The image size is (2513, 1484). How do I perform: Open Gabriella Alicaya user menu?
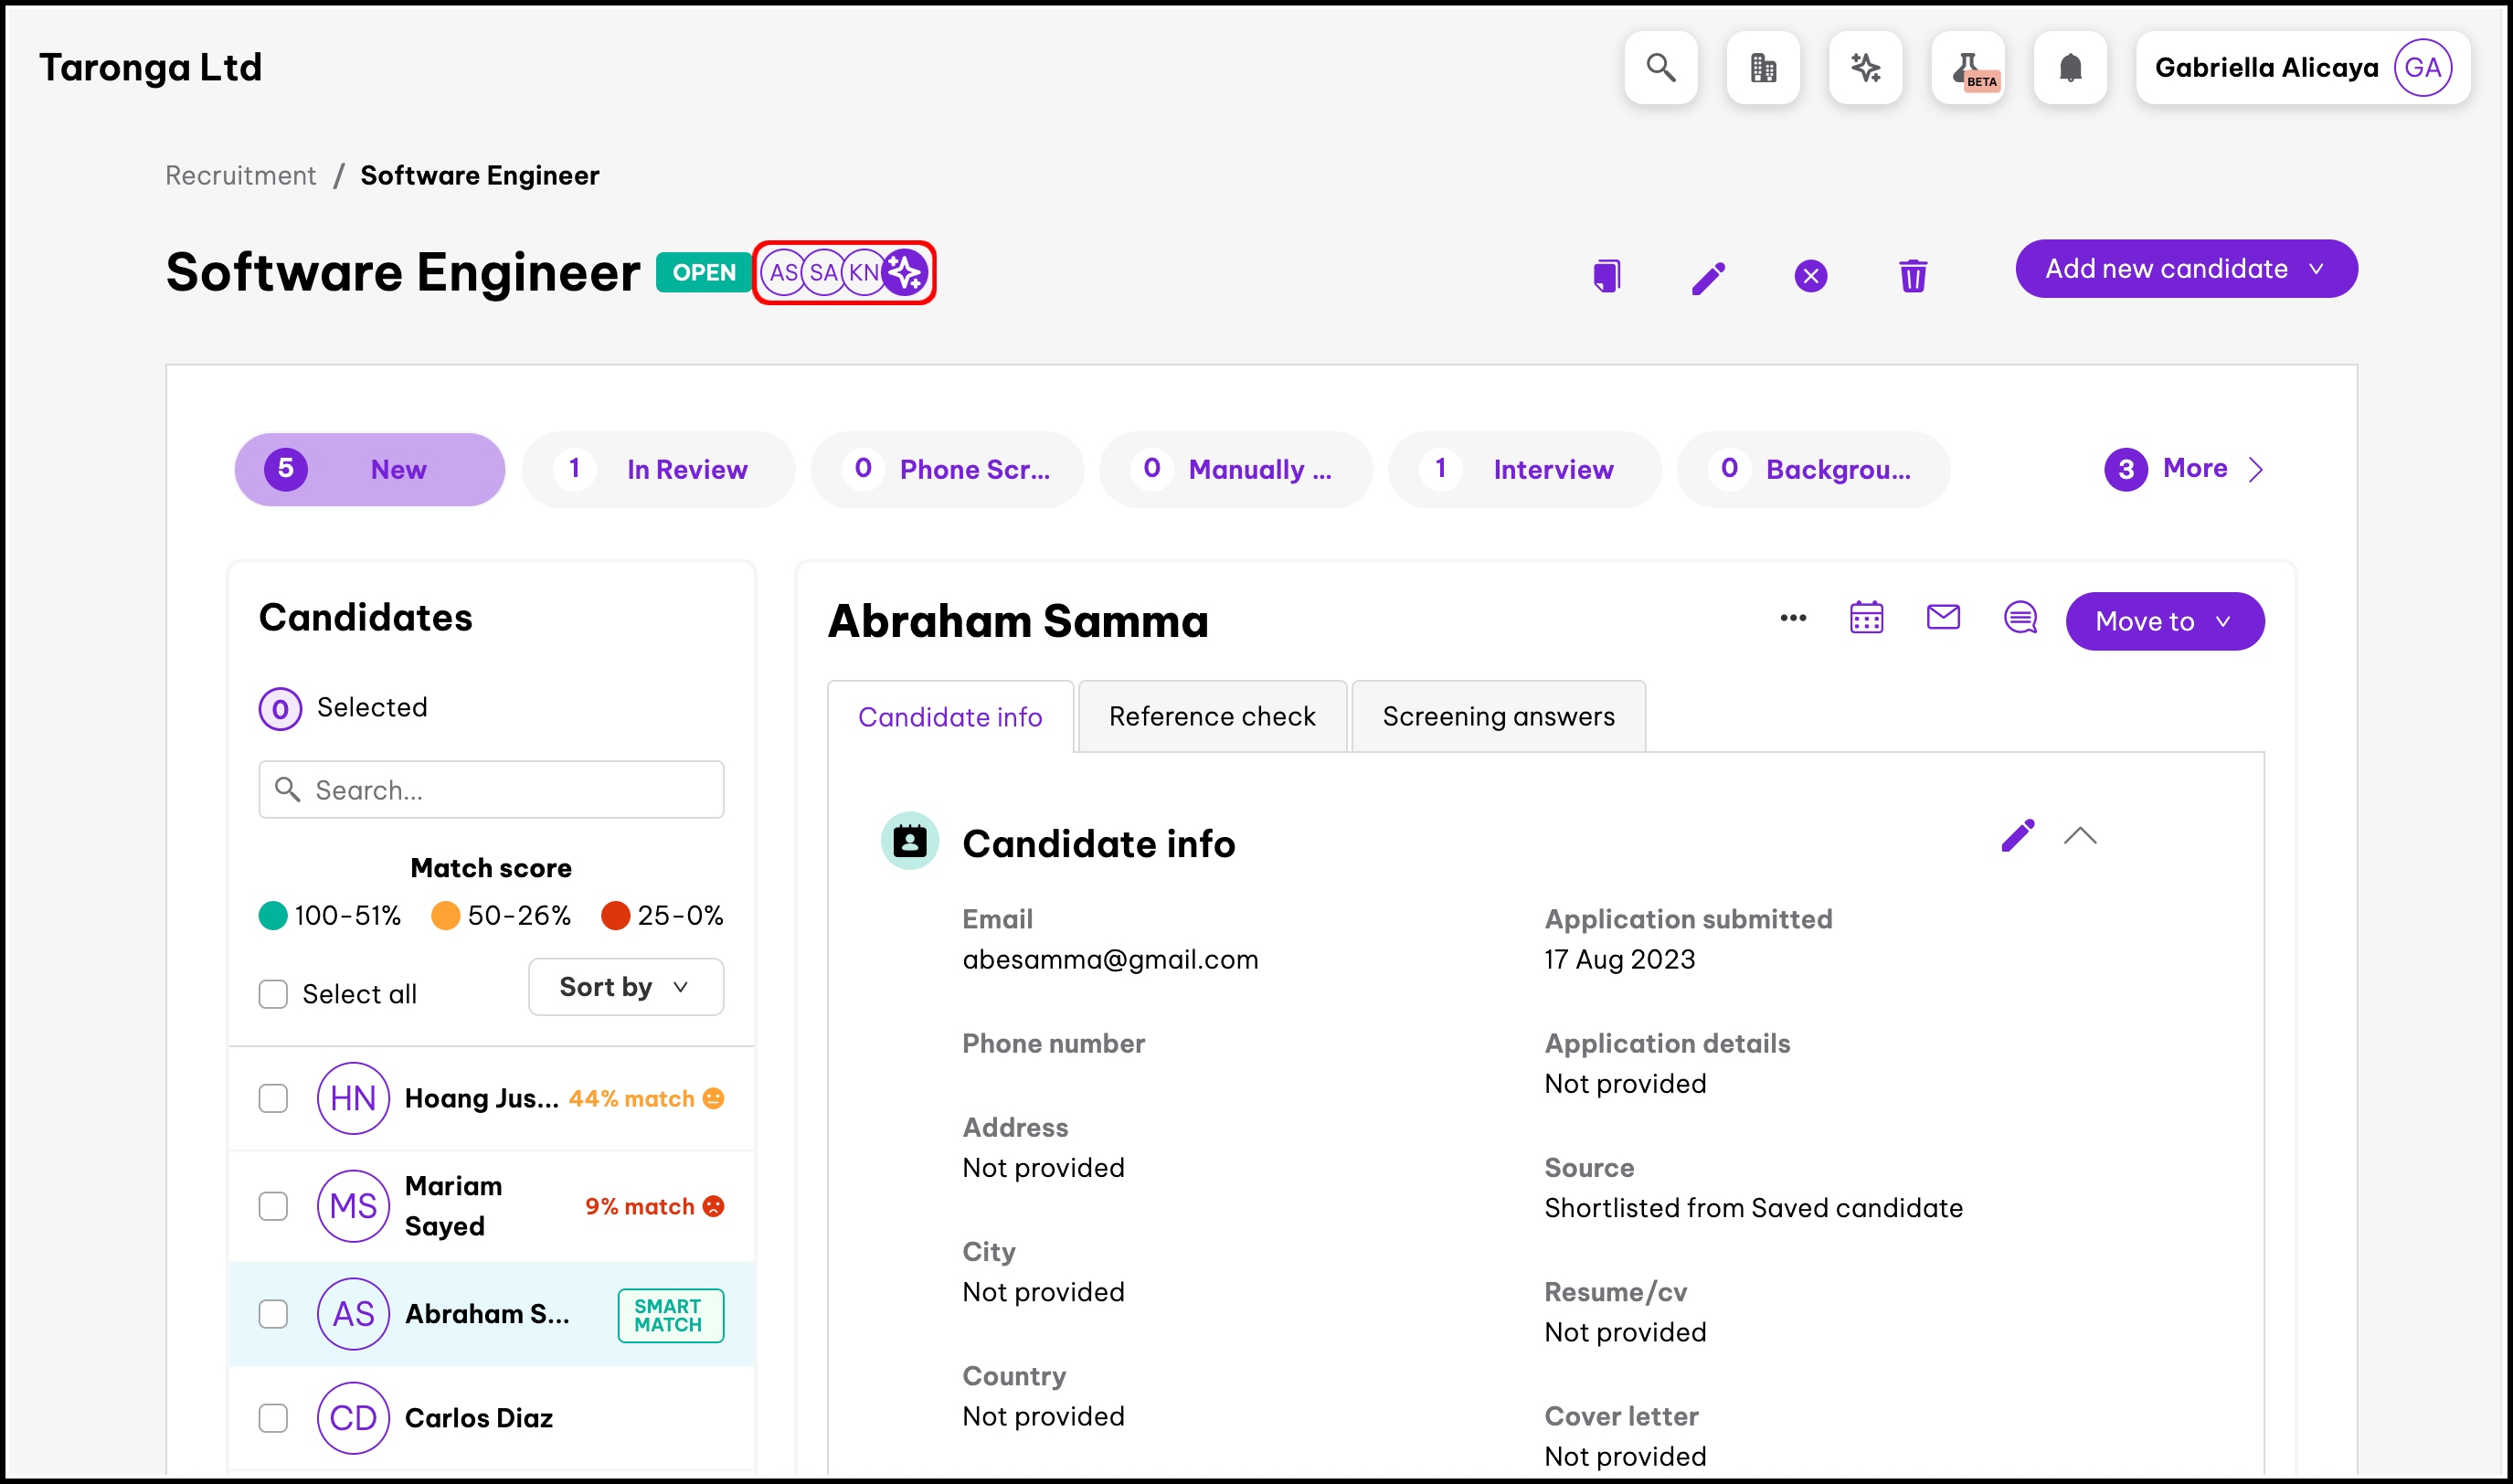(x=2303, y=68)
